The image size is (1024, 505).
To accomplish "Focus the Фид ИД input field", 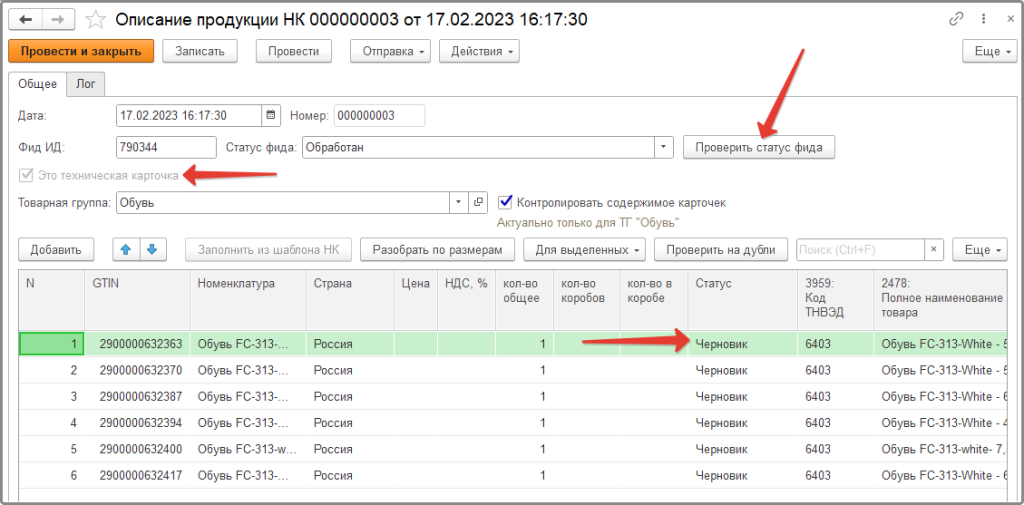I will (166, 147).
